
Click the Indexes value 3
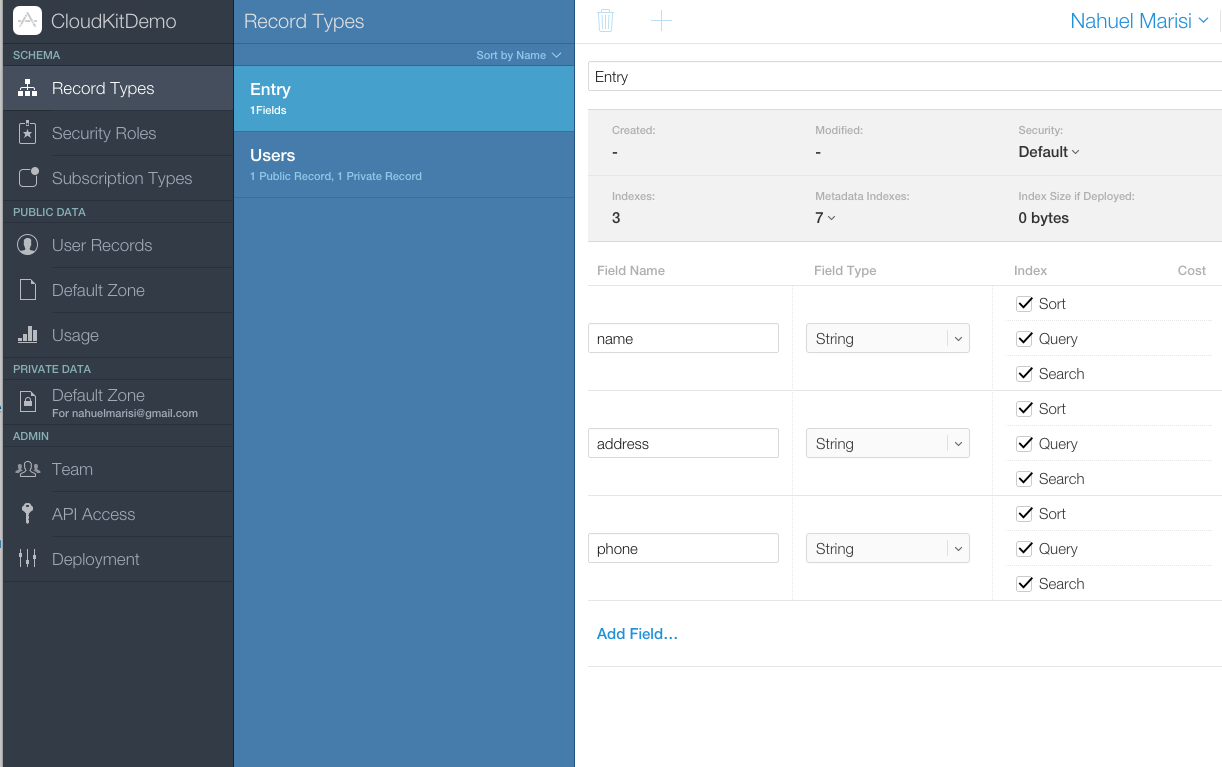(x=616, y=218)
